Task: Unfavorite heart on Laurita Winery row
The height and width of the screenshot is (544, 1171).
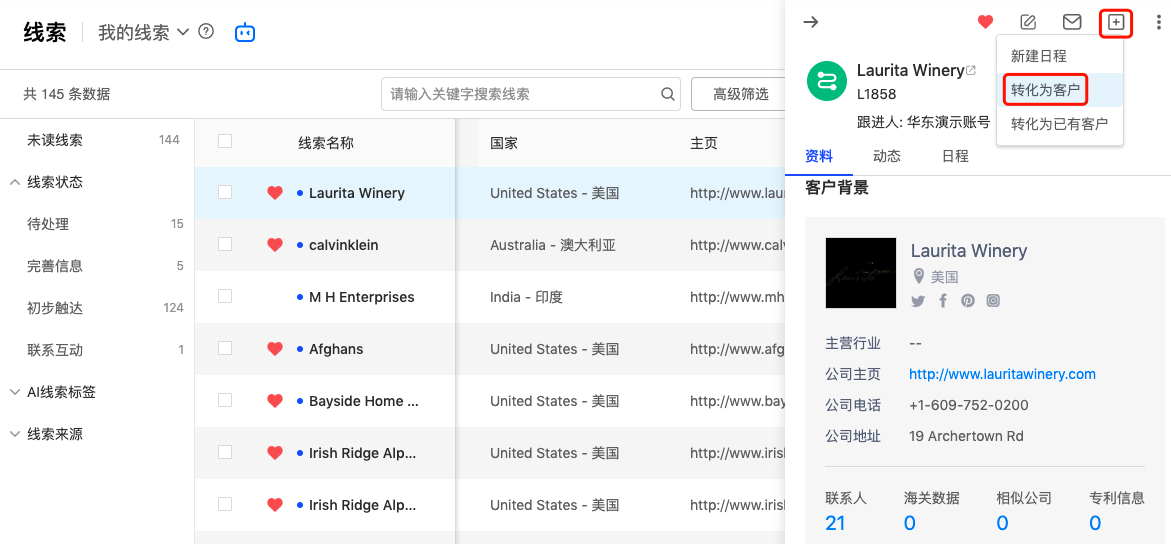Action: point(275,193)
